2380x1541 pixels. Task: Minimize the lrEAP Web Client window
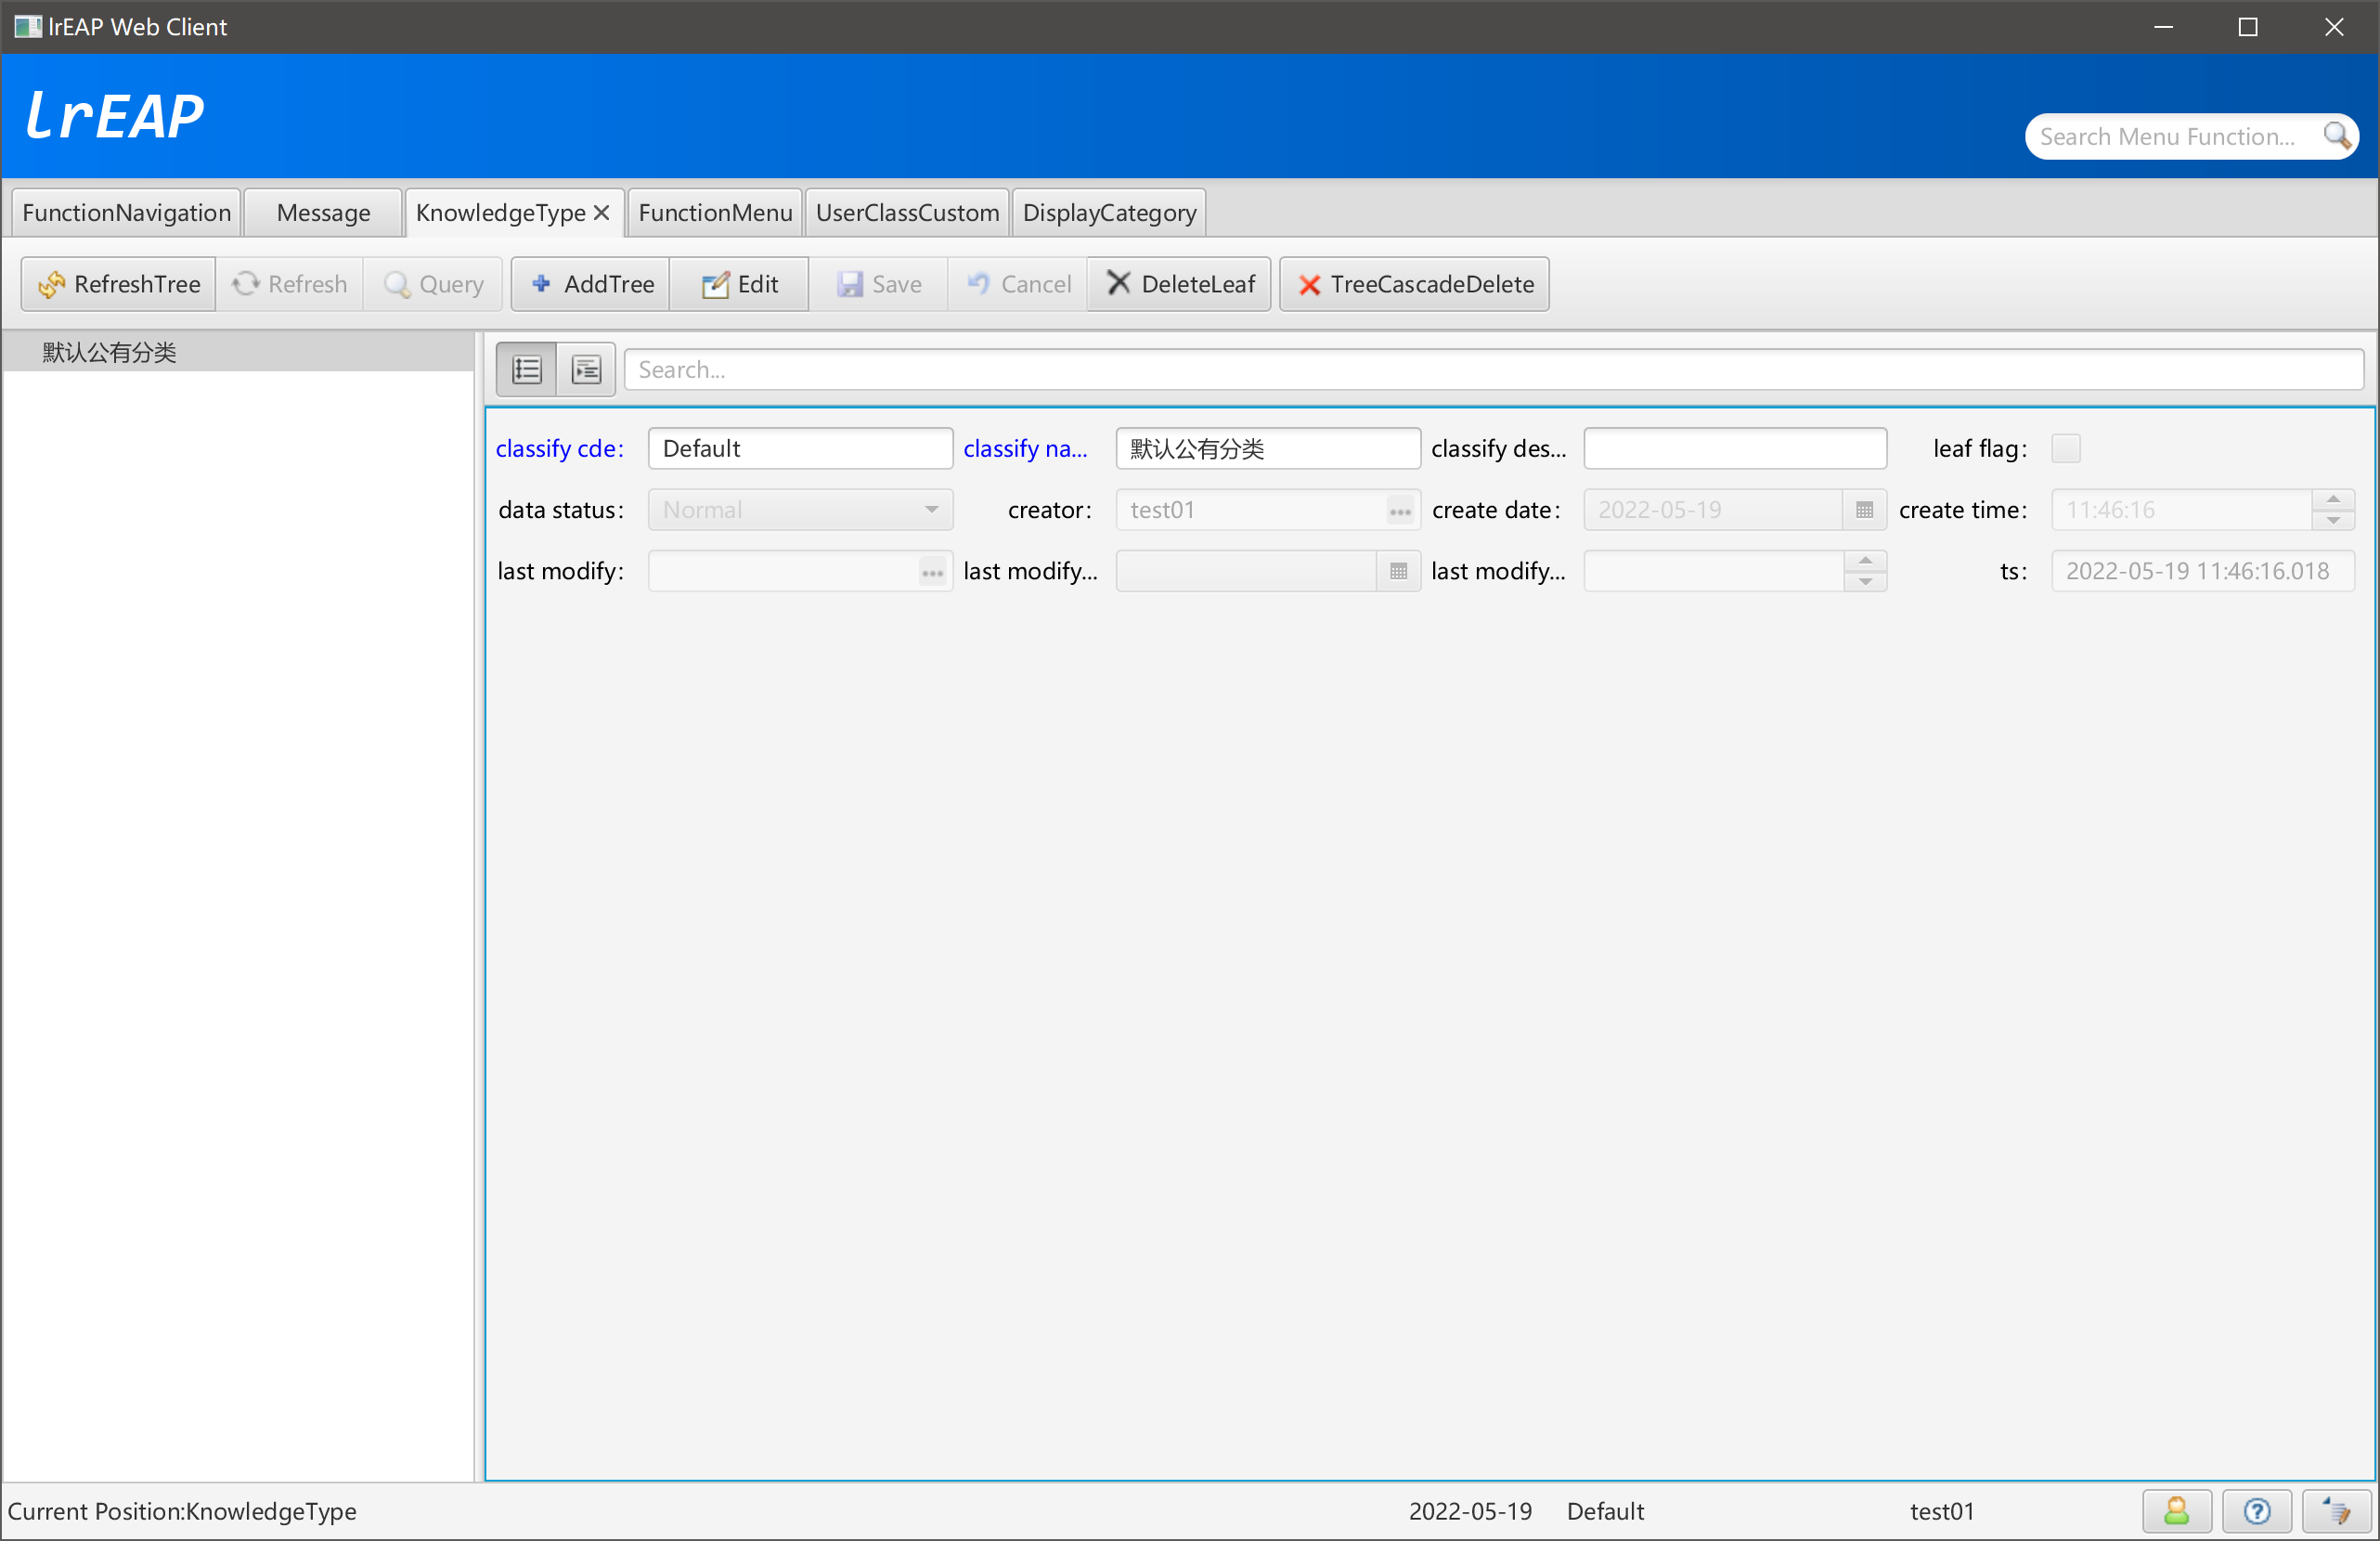(x=2164, y=27)
